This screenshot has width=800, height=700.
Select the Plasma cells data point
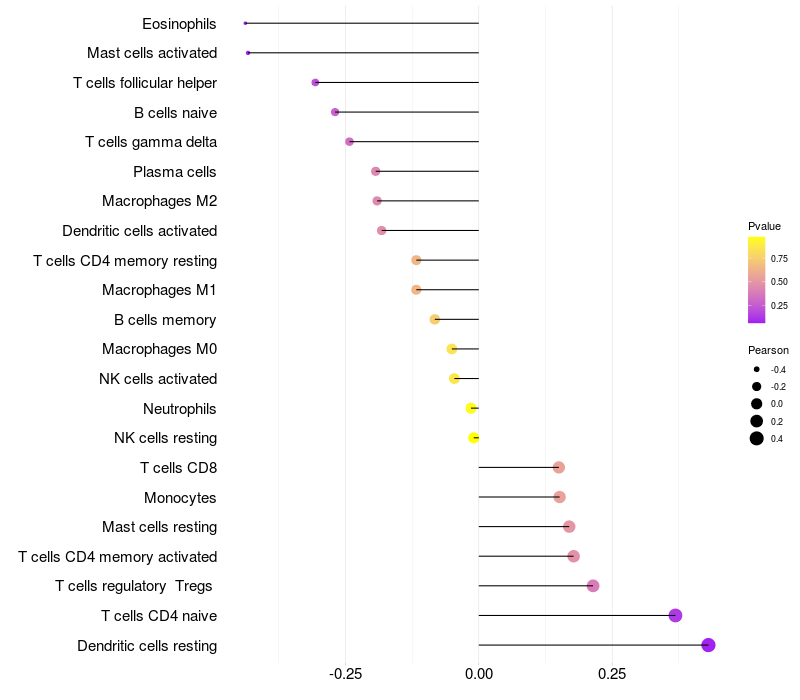point(376,171)
